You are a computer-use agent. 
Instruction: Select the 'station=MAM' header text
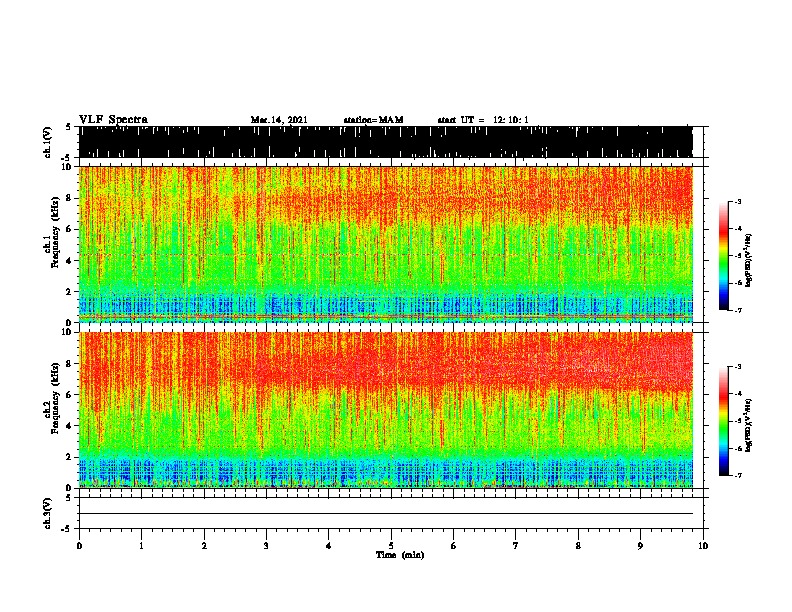click(x=373, y=120)
